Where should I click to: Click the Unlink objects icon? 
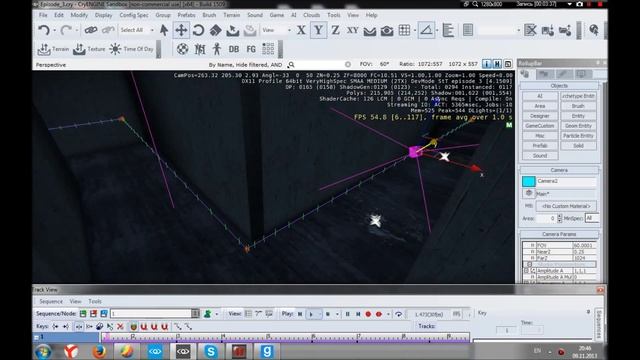tap(108, 30)
